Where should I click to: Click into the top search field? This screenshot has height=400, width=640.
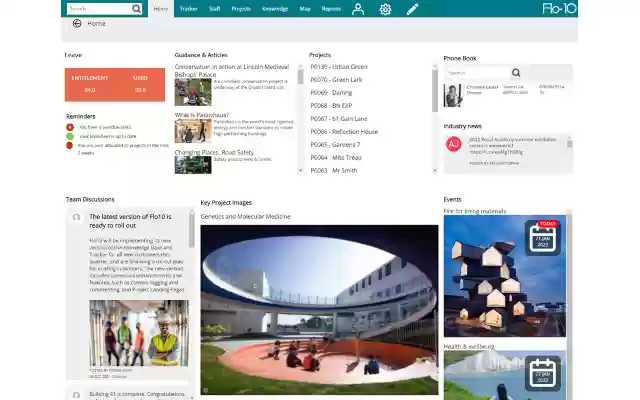pyautogui.click(x=99, y=9)
